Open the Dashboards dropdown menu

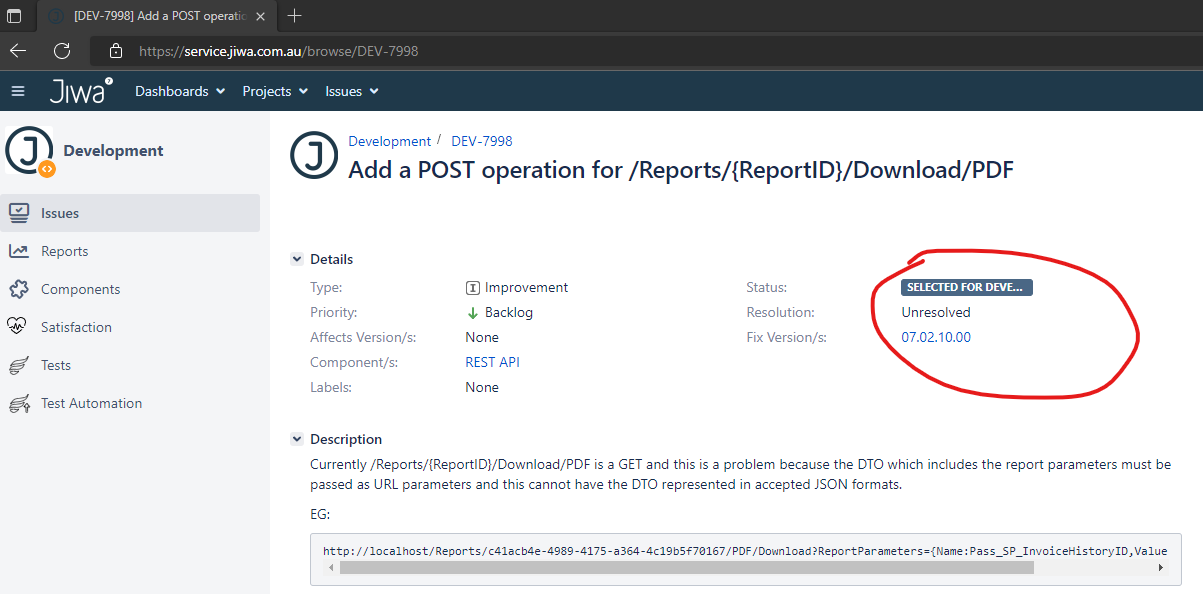tap(180, 91)
